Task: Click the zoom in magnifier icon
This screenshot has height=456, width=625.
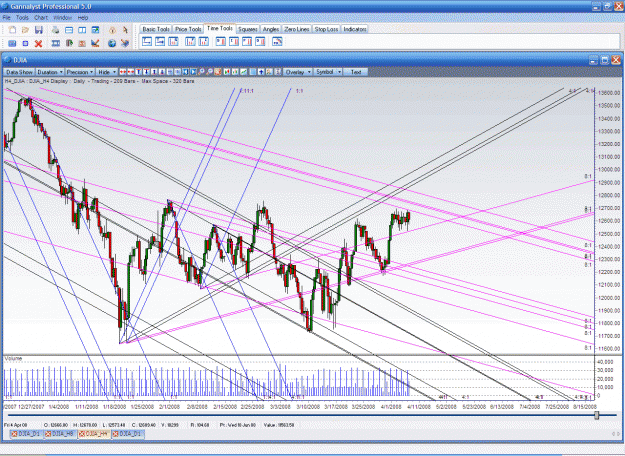Action: tap(201, 72)
